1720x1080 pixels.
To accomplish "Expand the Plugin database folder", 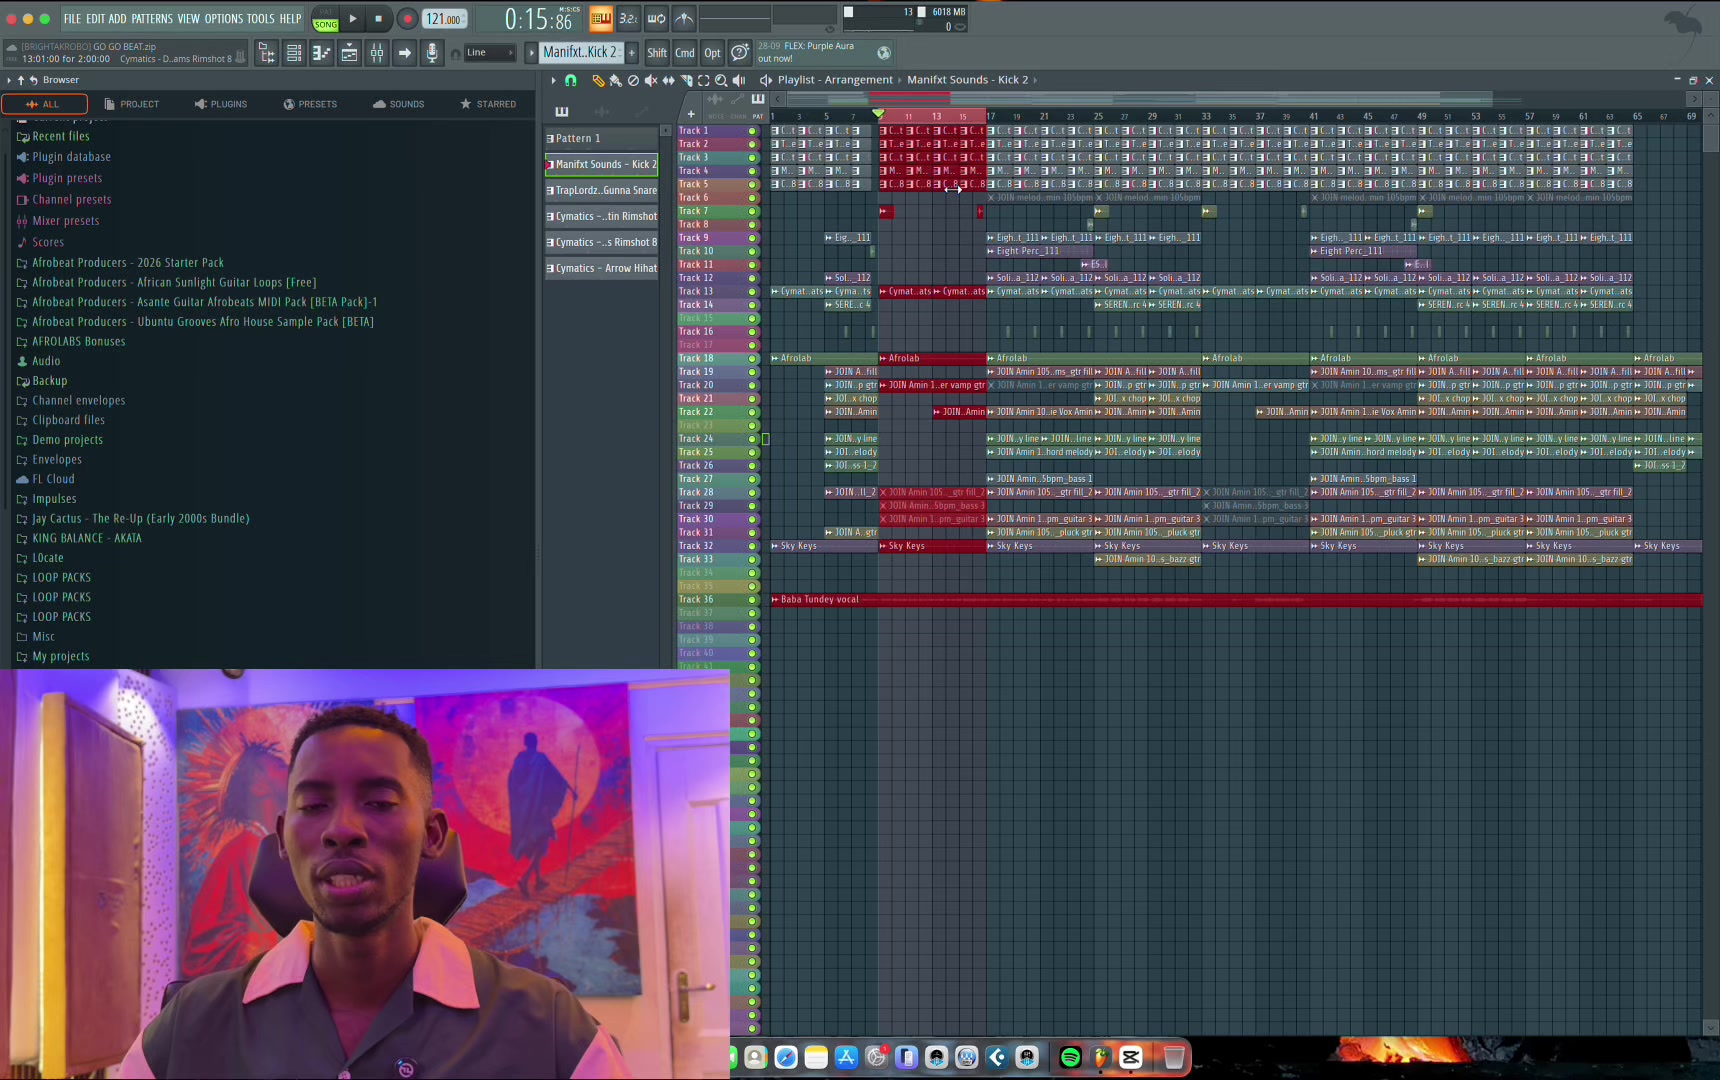I will coord(71,157).
